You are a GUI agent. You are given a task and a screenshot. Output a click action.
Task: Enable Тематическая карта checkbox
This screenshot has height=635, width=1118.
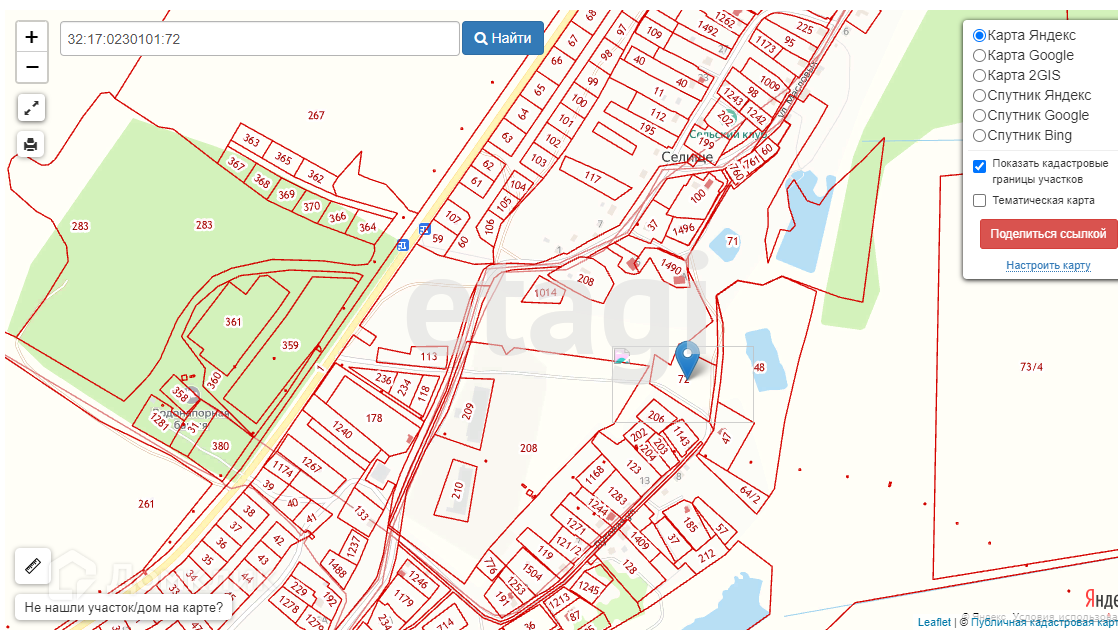(x=980, y=200)
